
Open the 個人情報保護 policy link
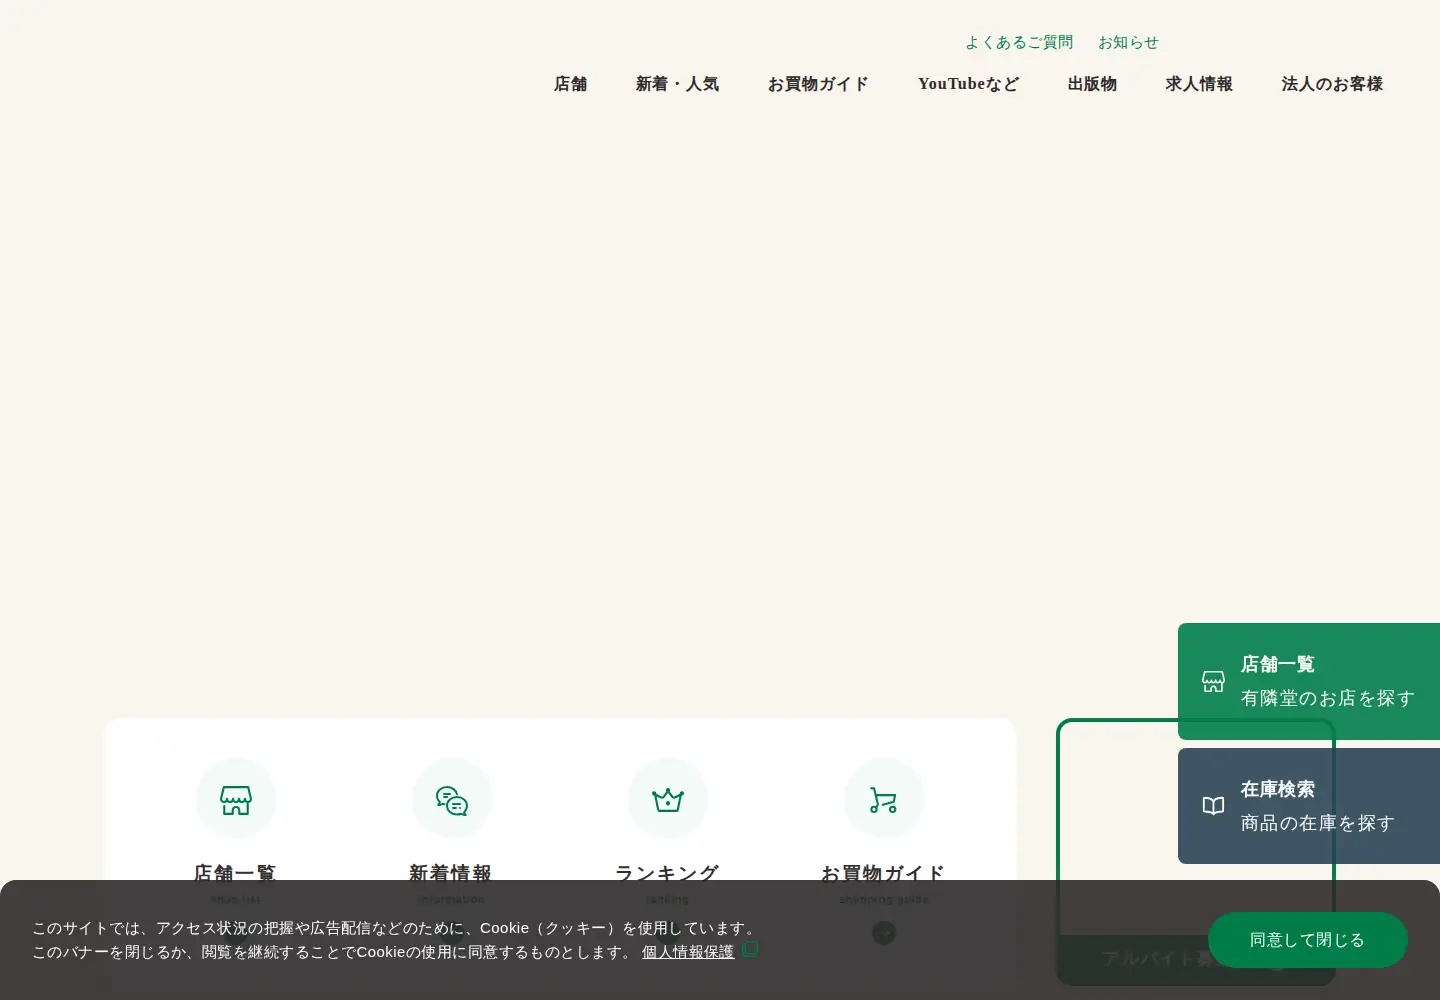[x=688, y=952]
